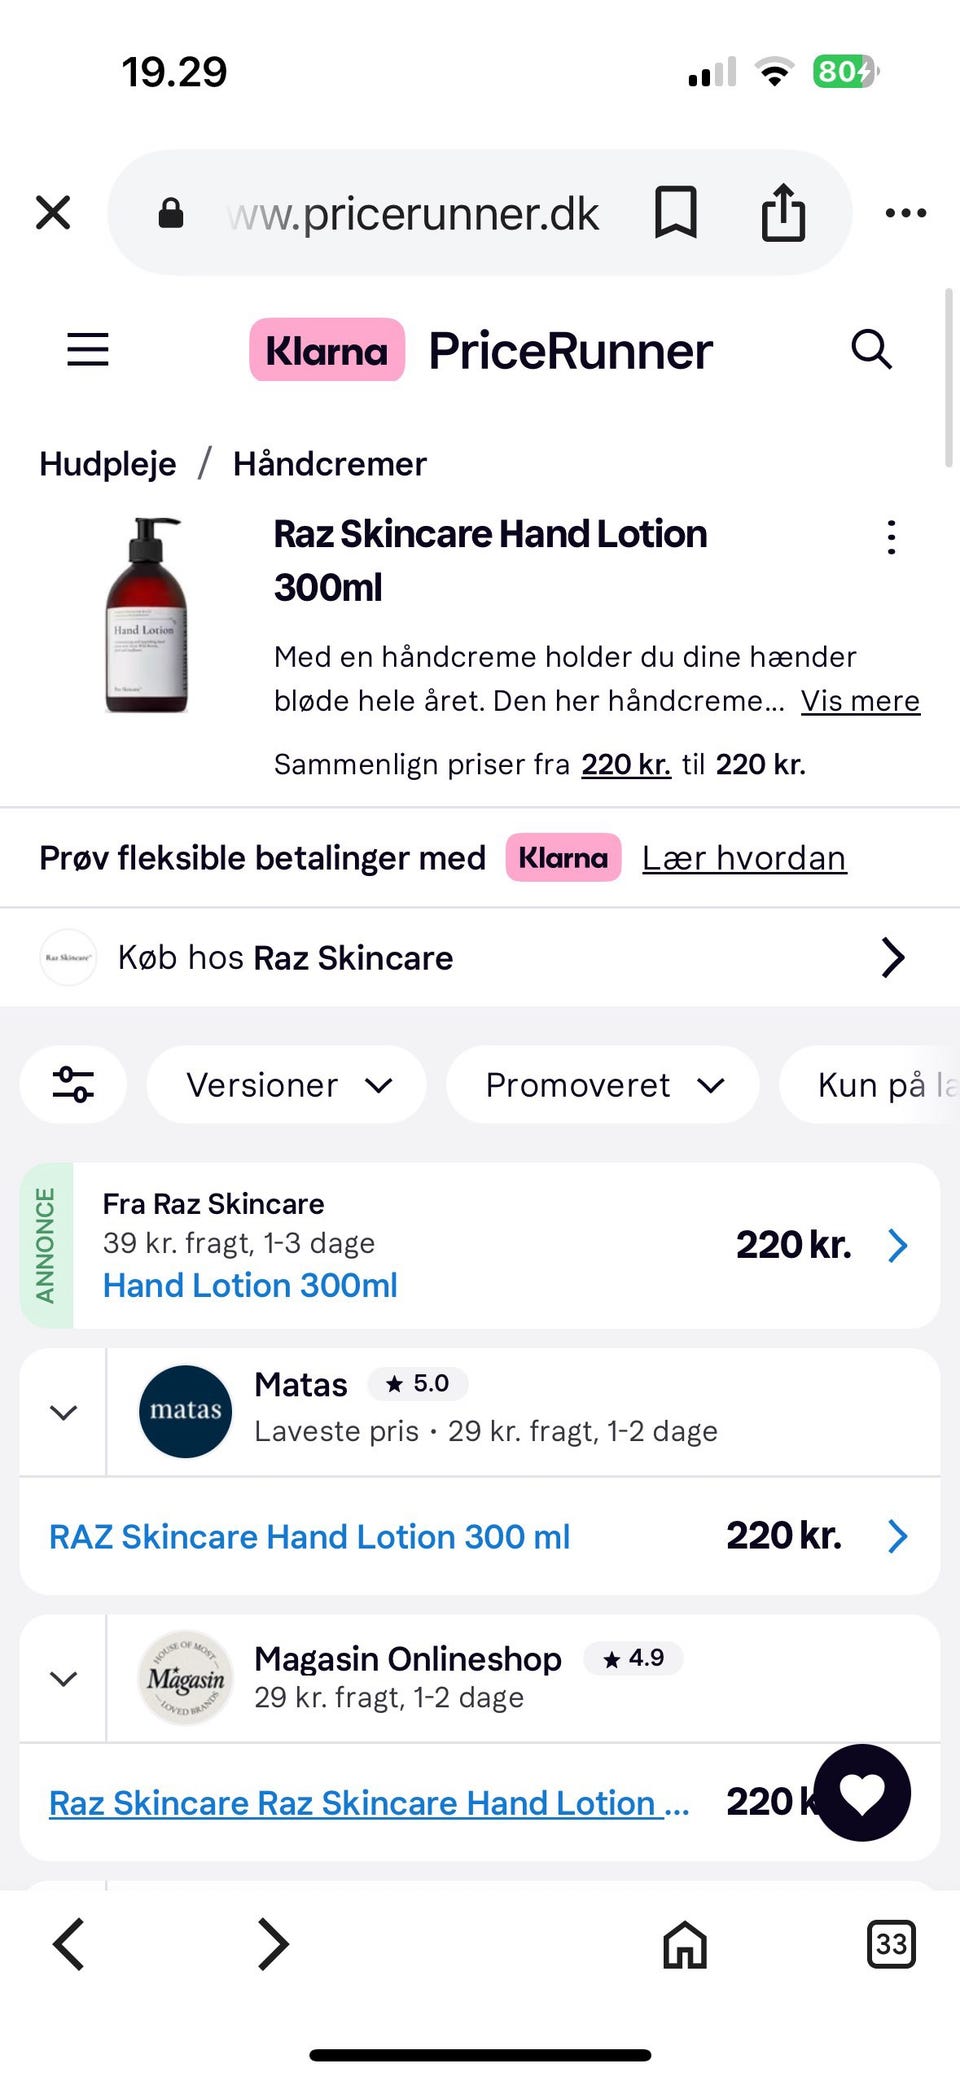Tap the browser share icon
The image size is (960, 2081).
pos(783,212)
